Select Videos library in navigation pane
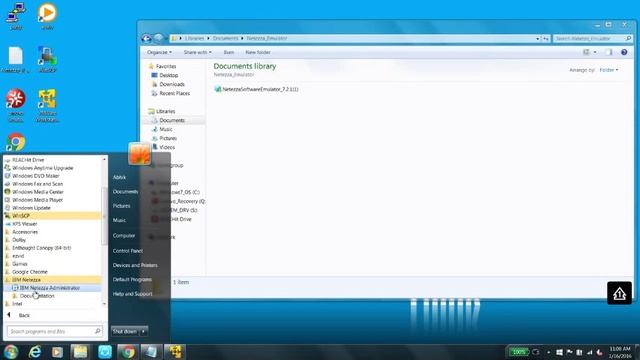 (167, 147)
